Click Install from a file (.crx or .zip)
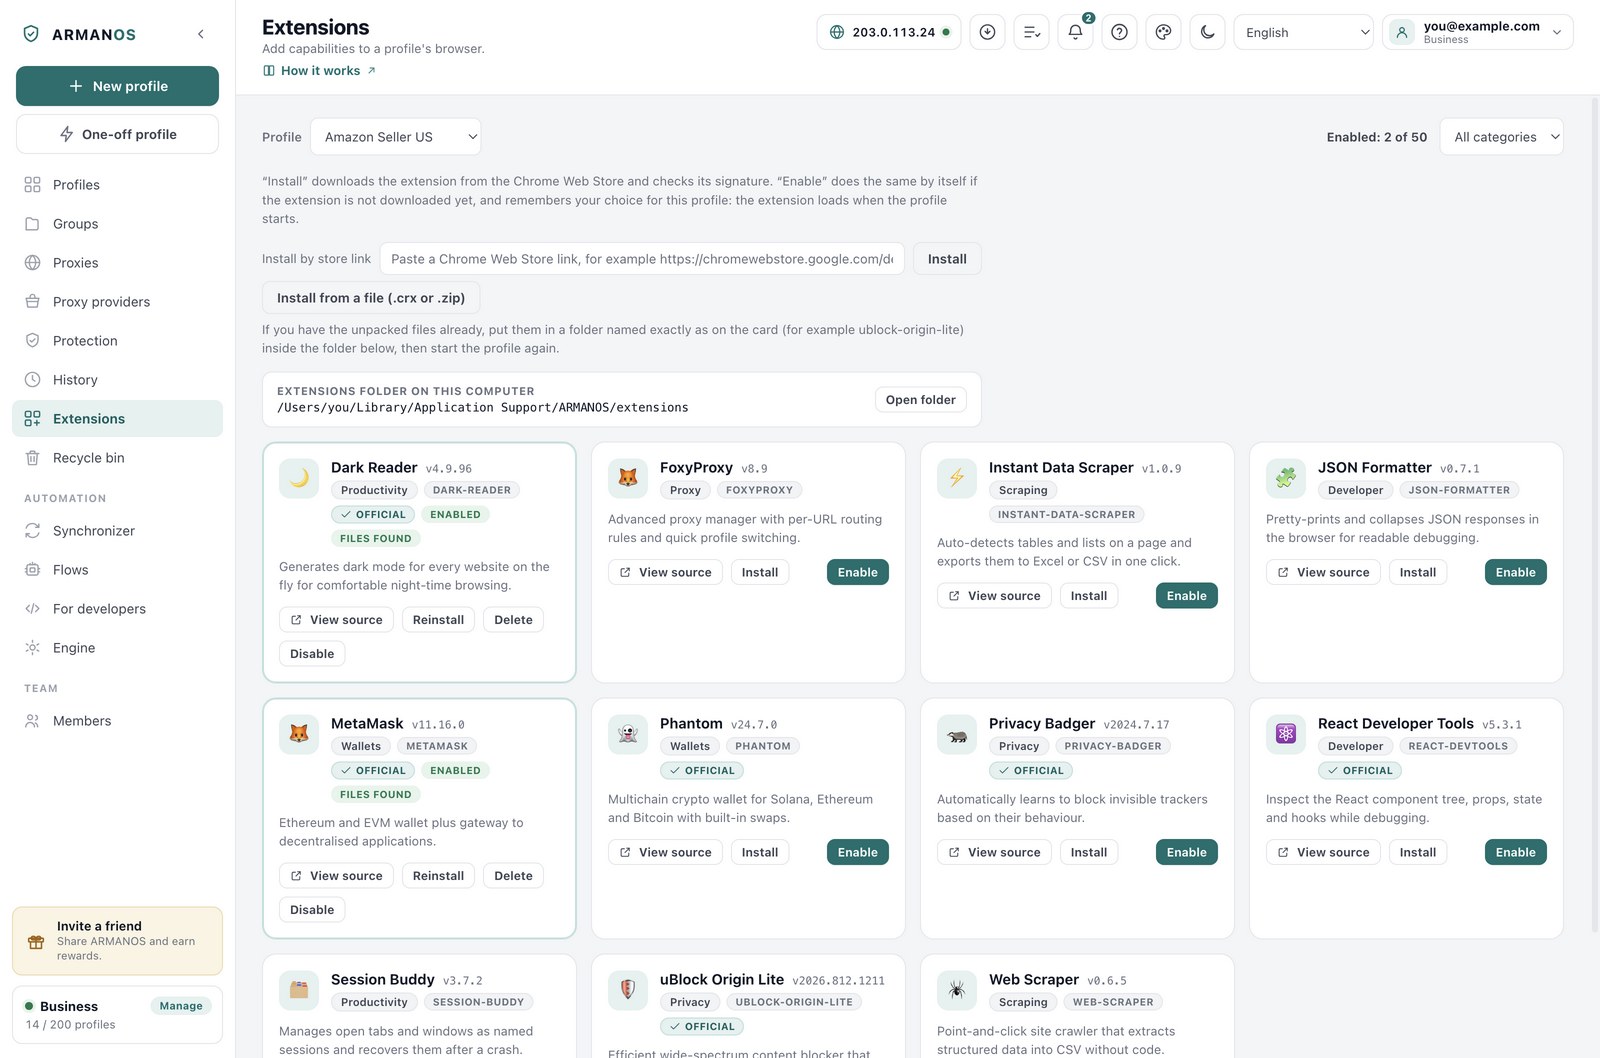1600x1058 pixels. click(x=371, y=298)
